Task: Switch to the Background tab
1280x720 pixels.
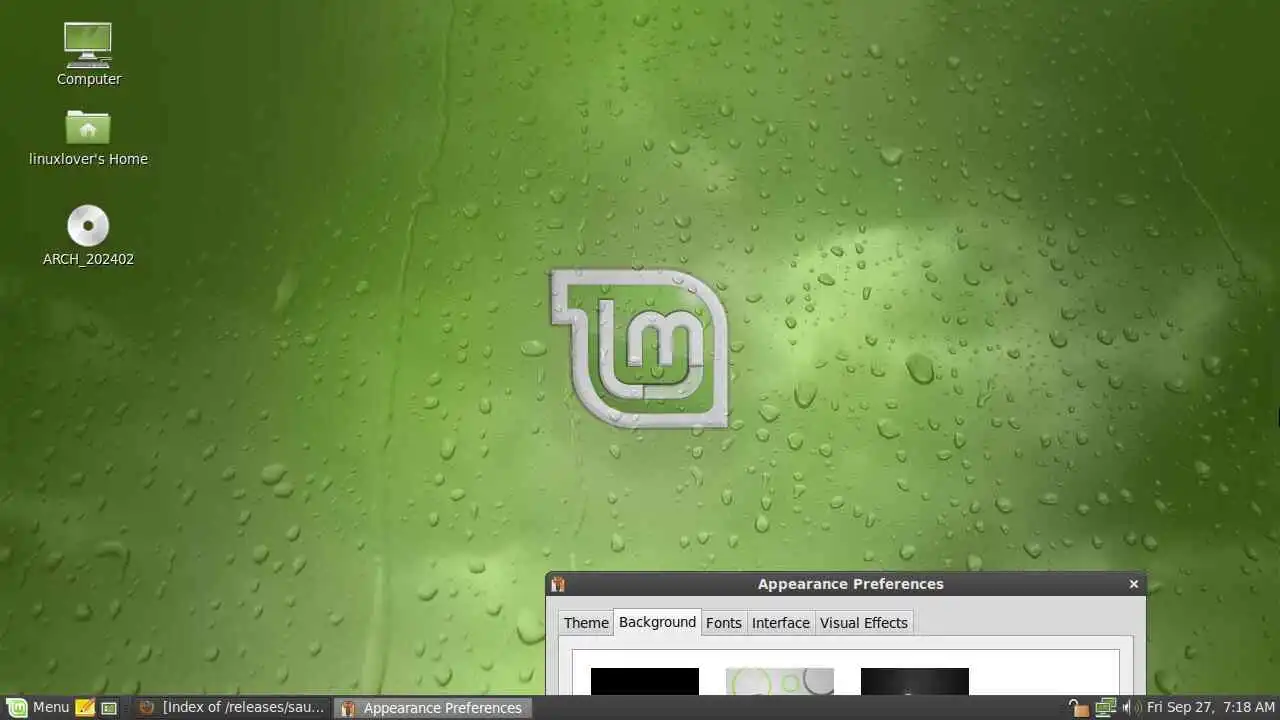Action: pos(657,622)
